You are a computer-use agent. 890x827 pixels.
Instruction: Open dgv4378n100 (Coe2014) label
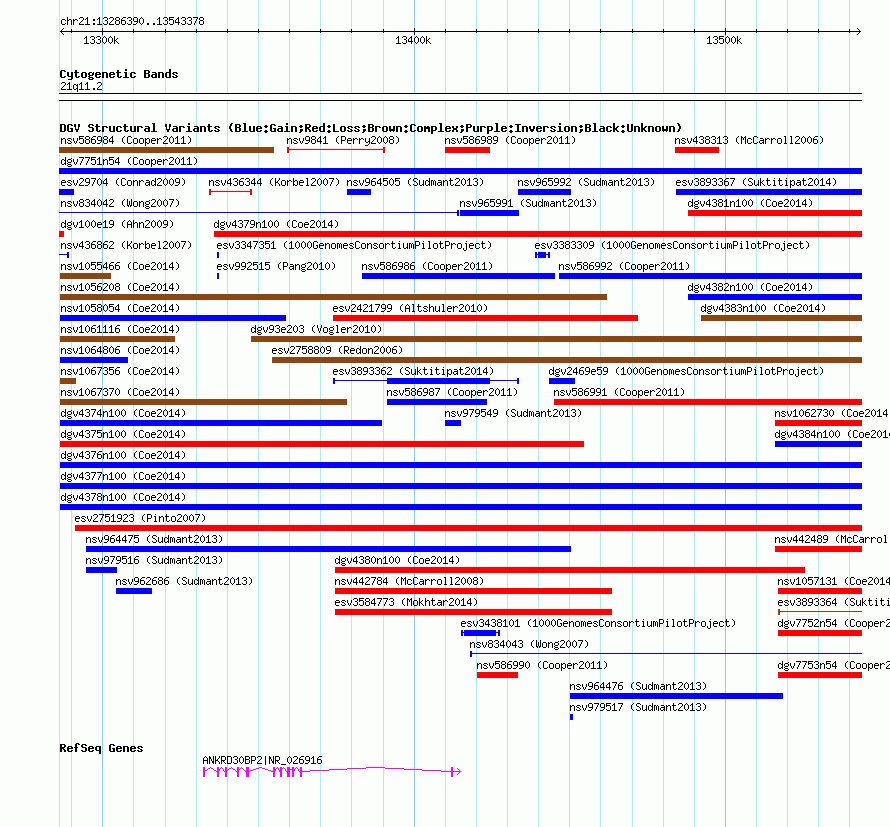tap(123, 497)
